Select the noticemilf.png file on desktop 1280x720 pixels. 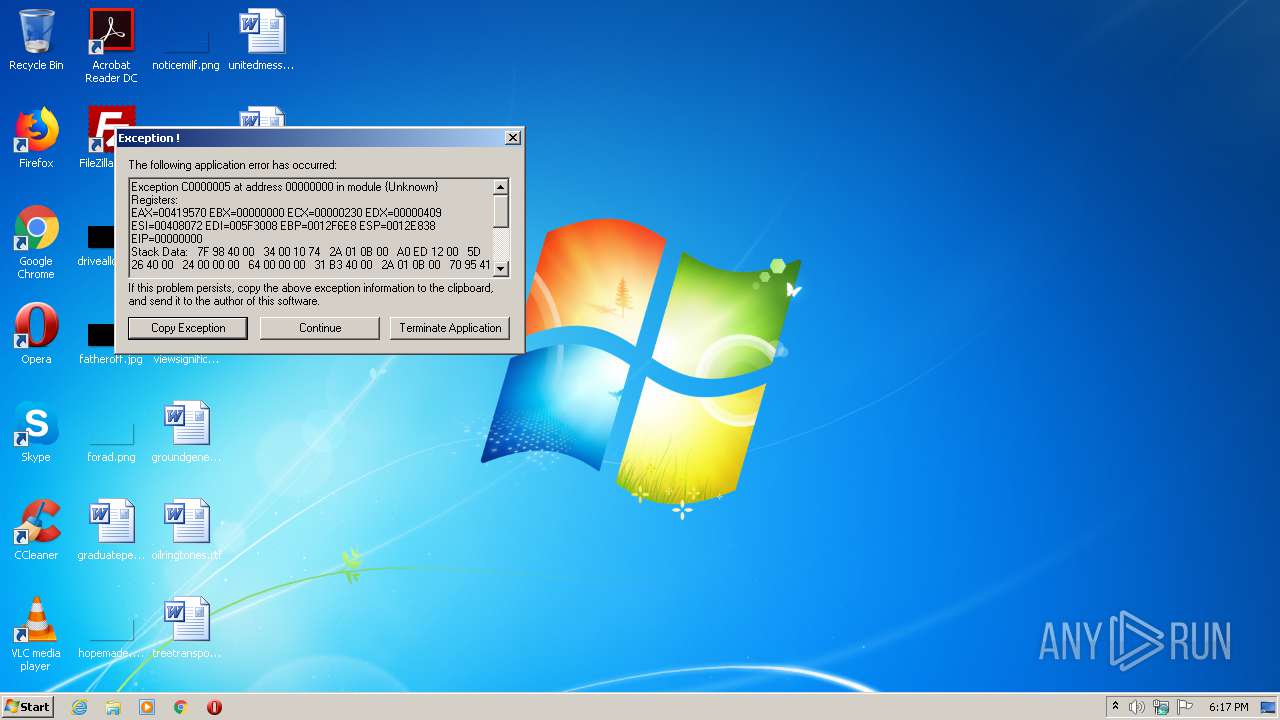(186, 40)
